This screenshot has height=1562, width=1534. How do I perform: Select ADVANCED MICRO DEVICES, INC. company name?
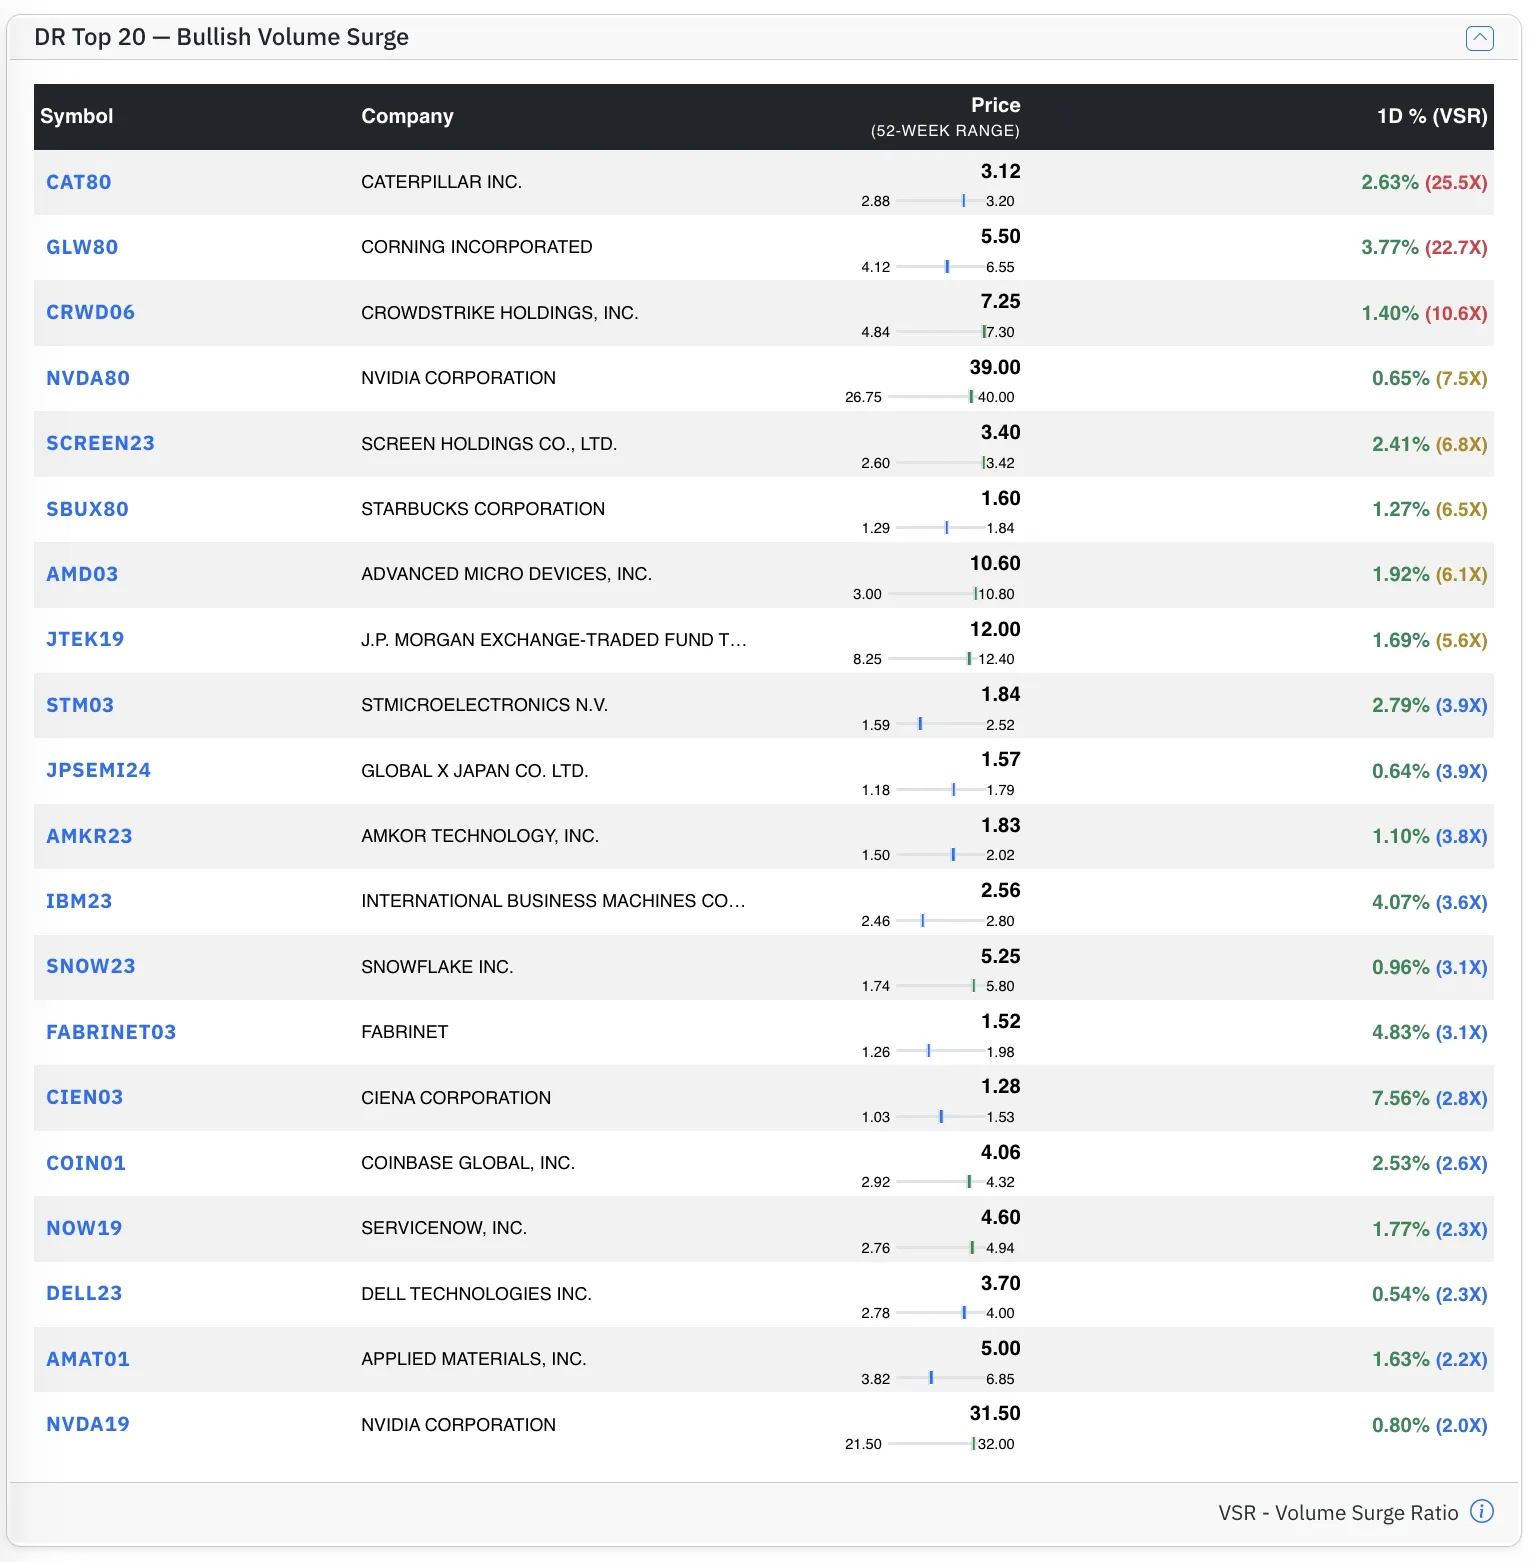(x=506, y=574)
